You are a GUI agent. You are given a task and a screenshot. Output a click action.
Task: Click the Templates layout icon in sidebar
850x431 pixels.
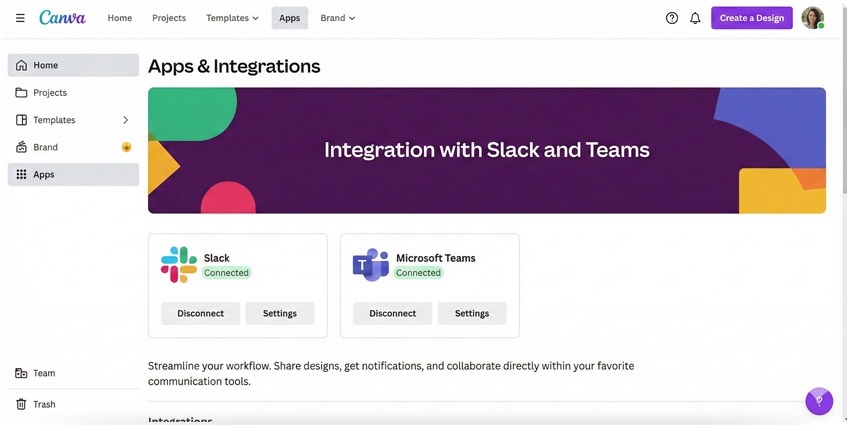(x=21, y=120)
